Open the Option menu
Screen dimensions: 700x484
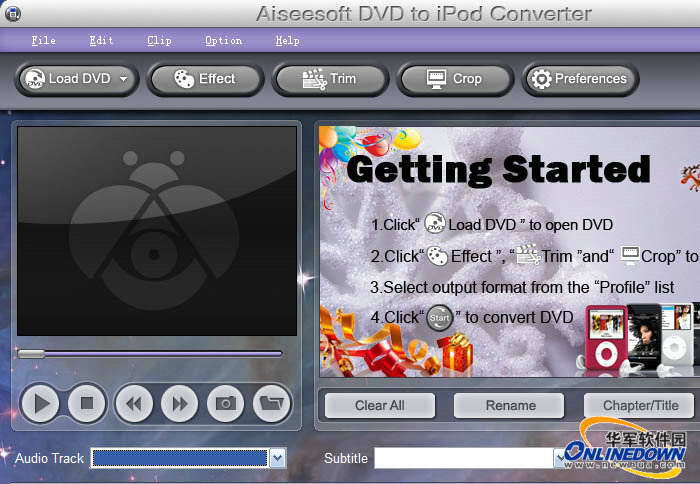point(223,41)
